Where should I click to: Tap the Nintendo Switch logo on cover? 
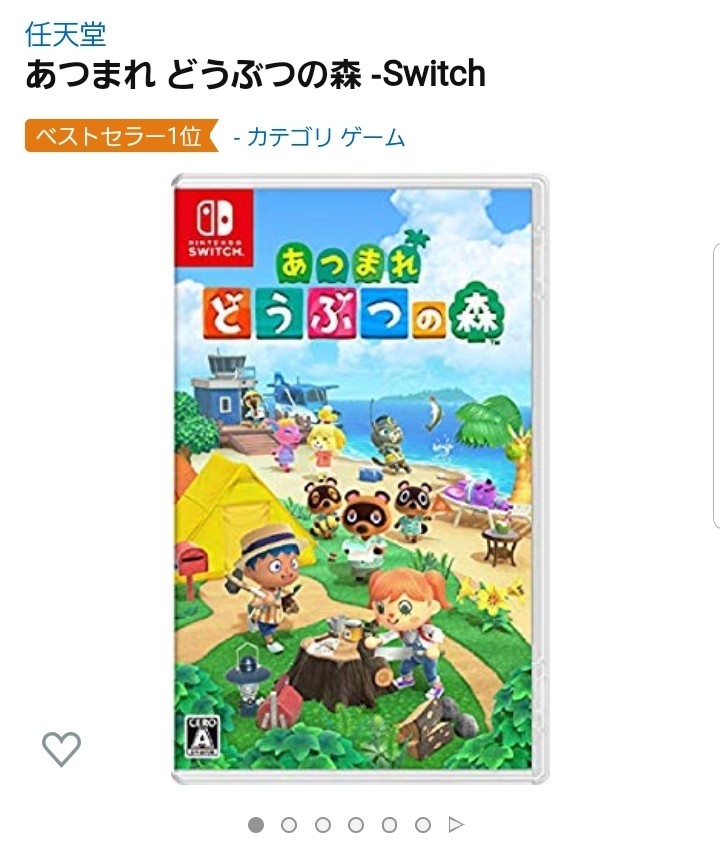tap(214, 227)
